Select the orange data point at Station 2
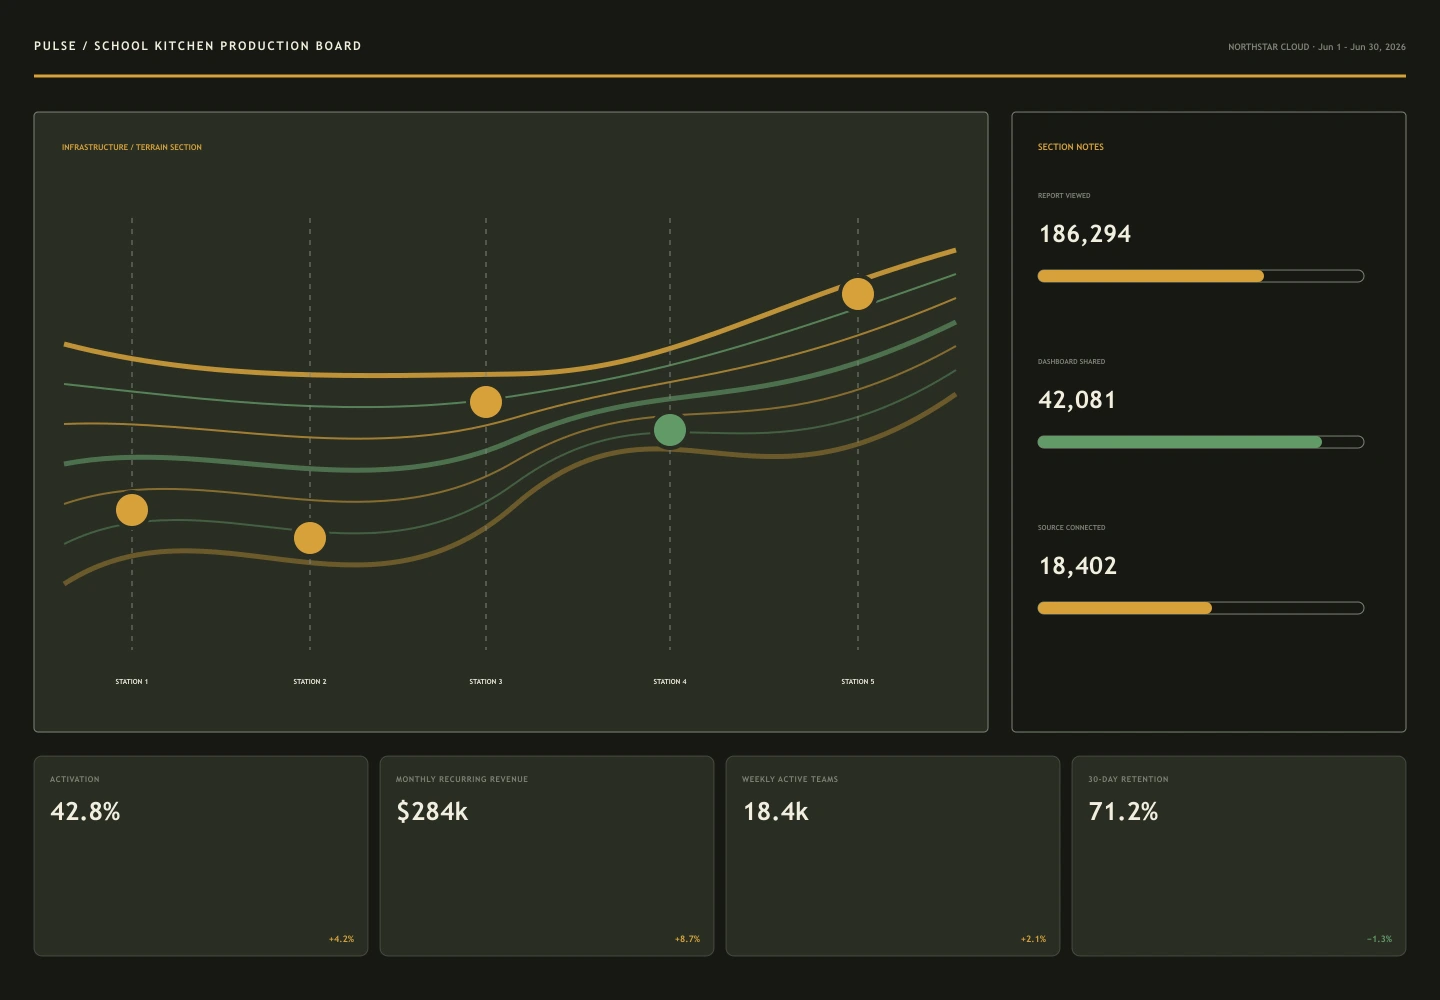 (310, 538)
